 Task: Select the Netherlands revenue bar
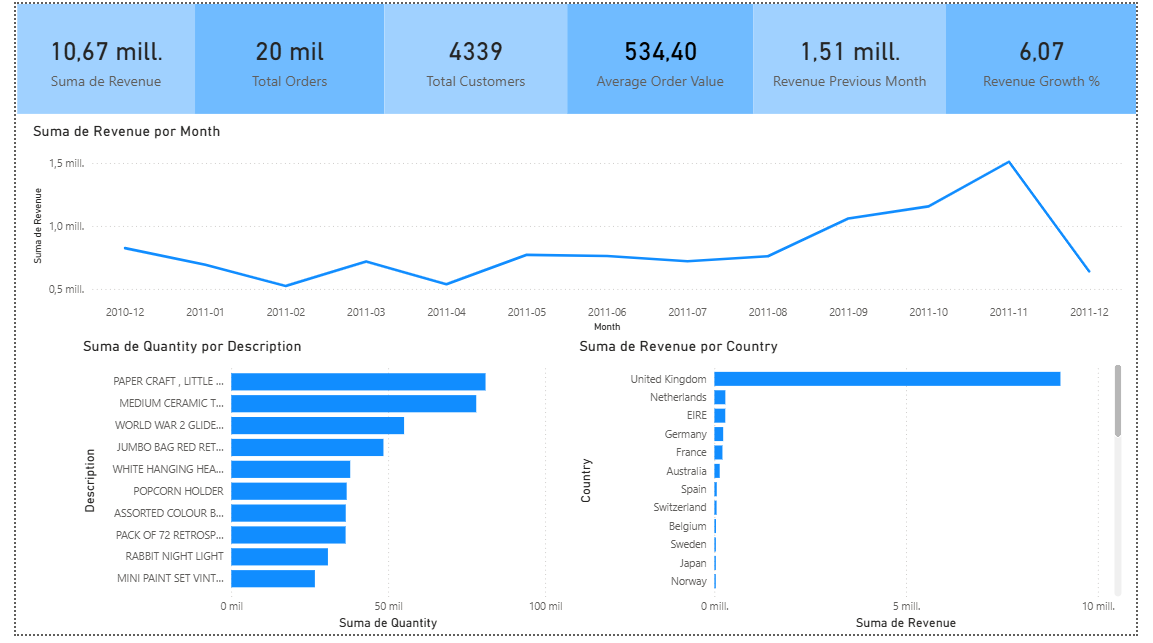[x=720, y=397]
